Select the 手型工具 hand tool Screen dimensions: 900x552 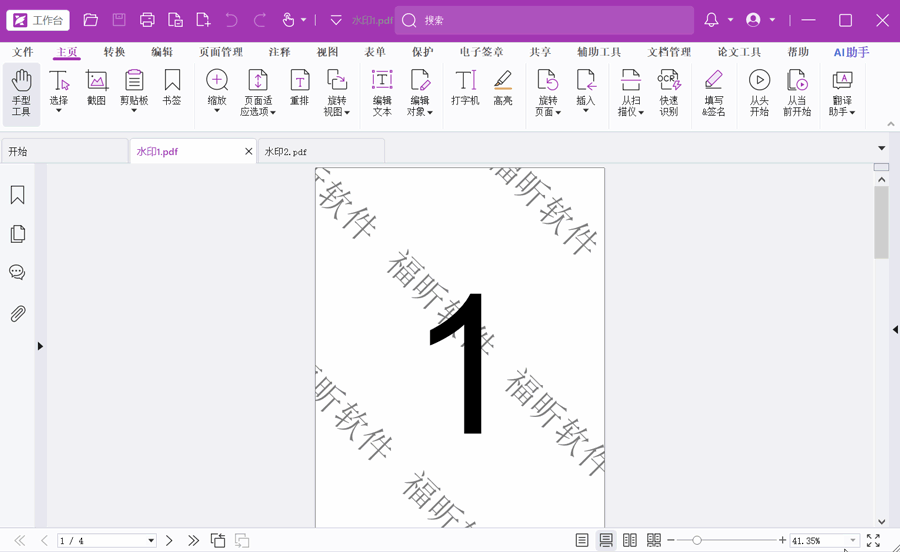pyautogui.click(x=21, y=93)
